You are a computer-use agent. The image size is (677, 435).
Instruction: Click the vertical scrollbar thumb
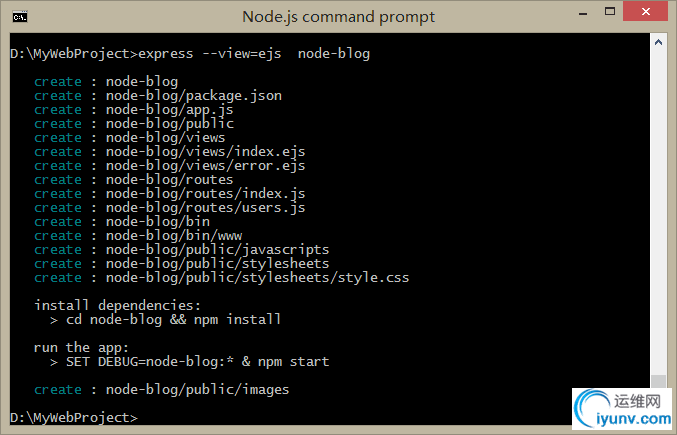pos(658,381)
